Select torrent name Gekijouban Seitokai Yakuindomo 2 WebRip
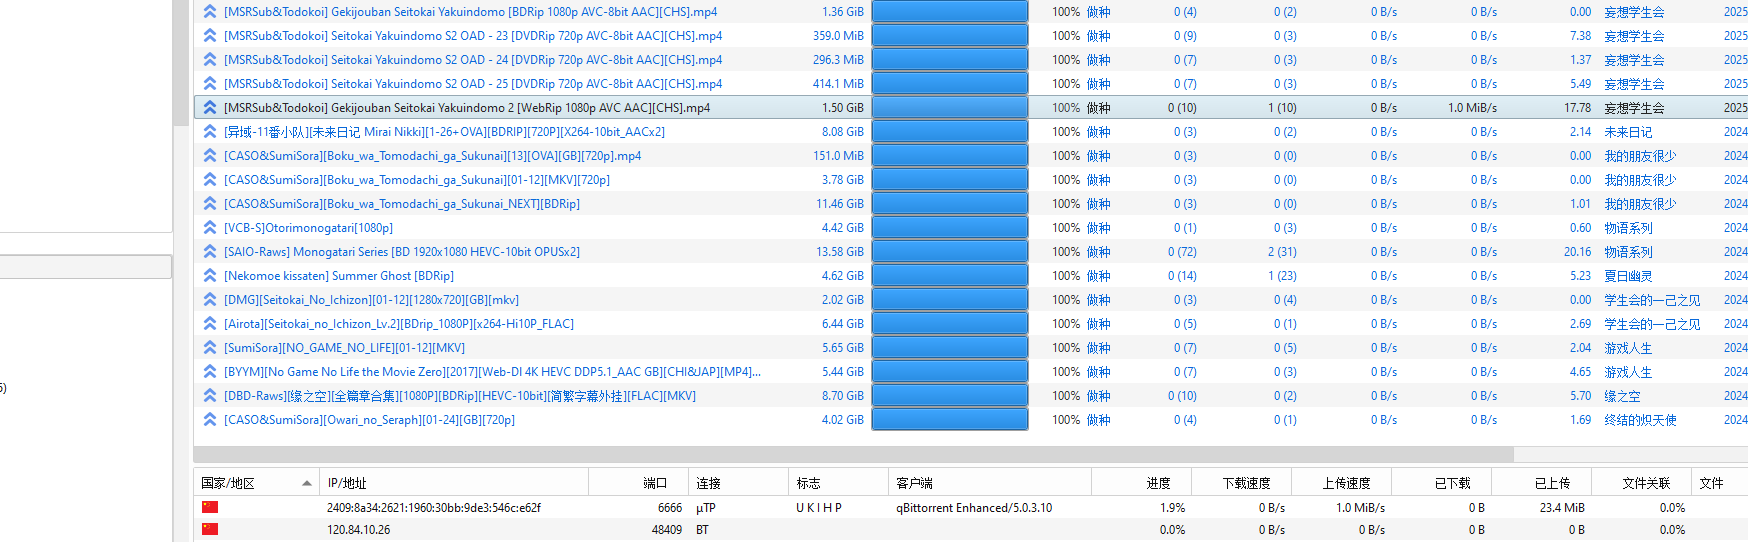The height and width of the screenshot is (542, 1748). click(467, 108)
